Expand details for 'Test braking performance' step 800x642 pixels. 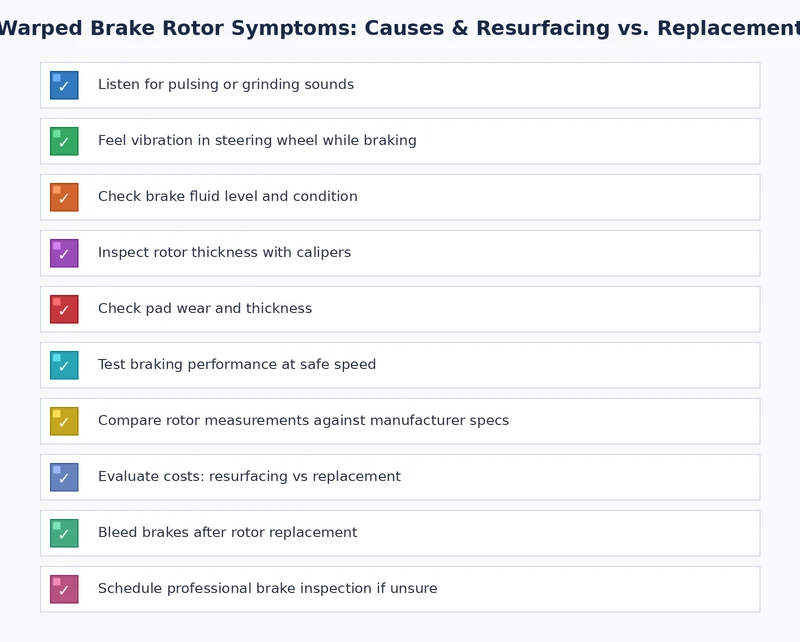(236, 365)
